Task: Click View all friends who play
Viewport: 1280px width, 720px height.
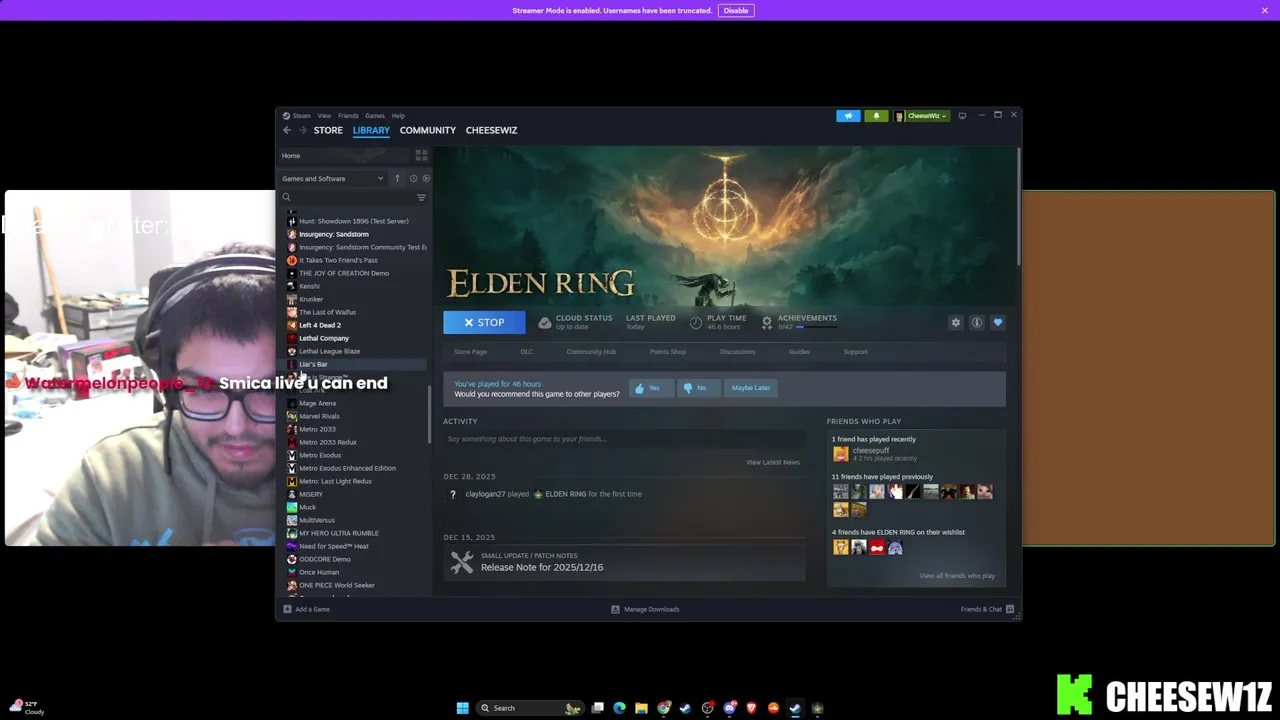Action: point(957,576)
